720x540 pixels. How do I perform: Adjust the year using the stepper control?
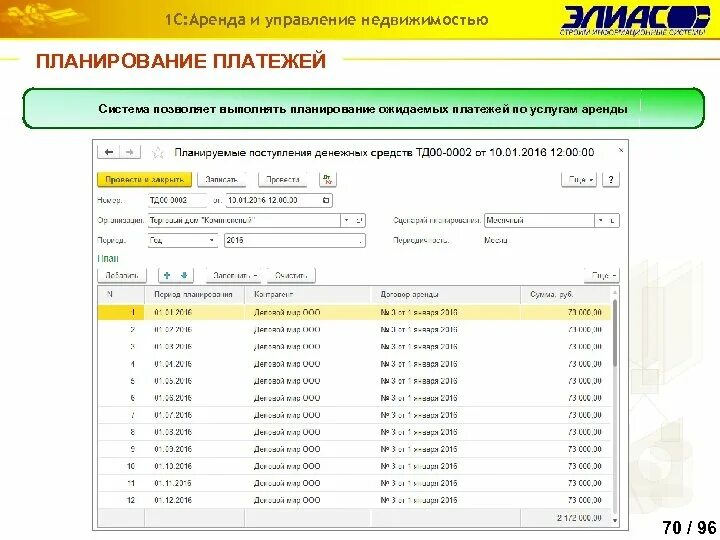pyautogui.click(x=360, y=240)
